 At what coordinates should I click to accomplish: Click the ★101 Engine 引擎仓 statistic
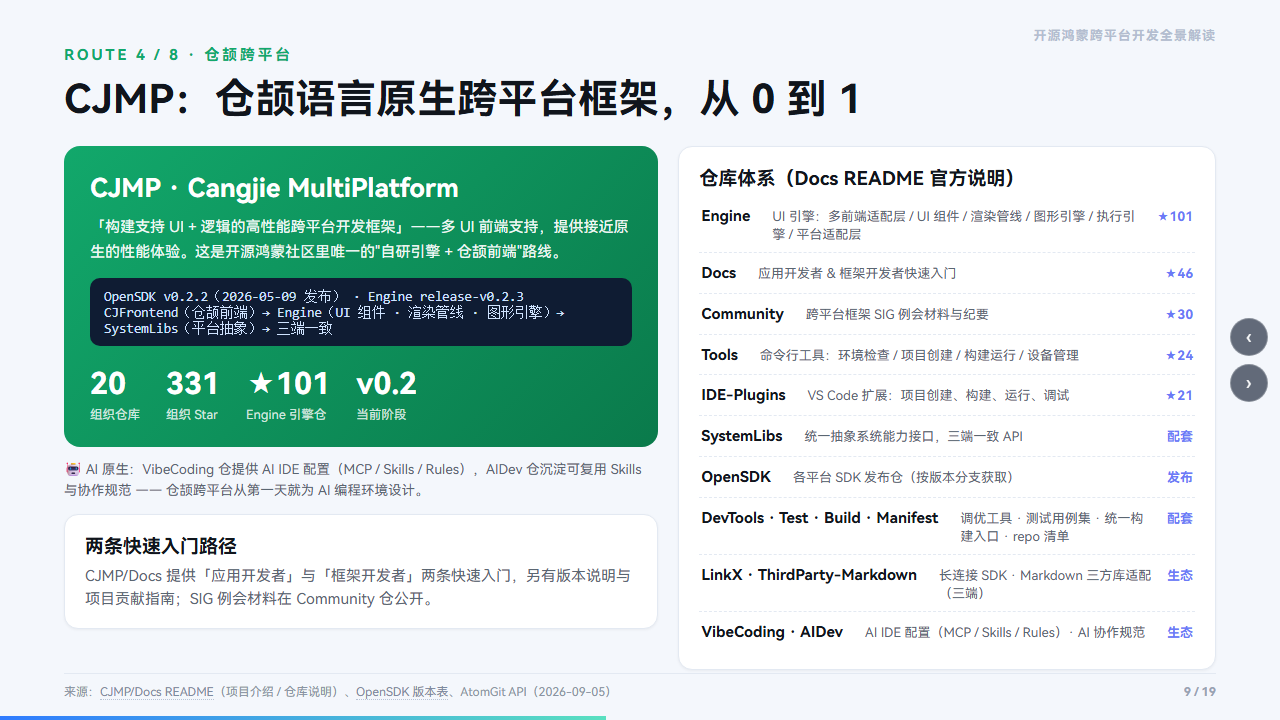pyautogui.click(x=288, y=395)
